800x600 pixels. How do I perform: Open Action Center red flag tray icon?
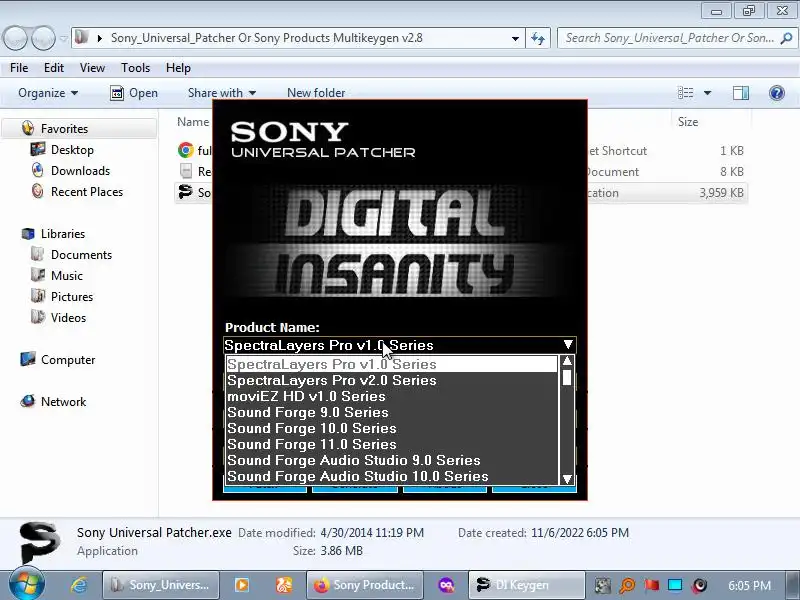pyautogui.click(x=651, y=585)
